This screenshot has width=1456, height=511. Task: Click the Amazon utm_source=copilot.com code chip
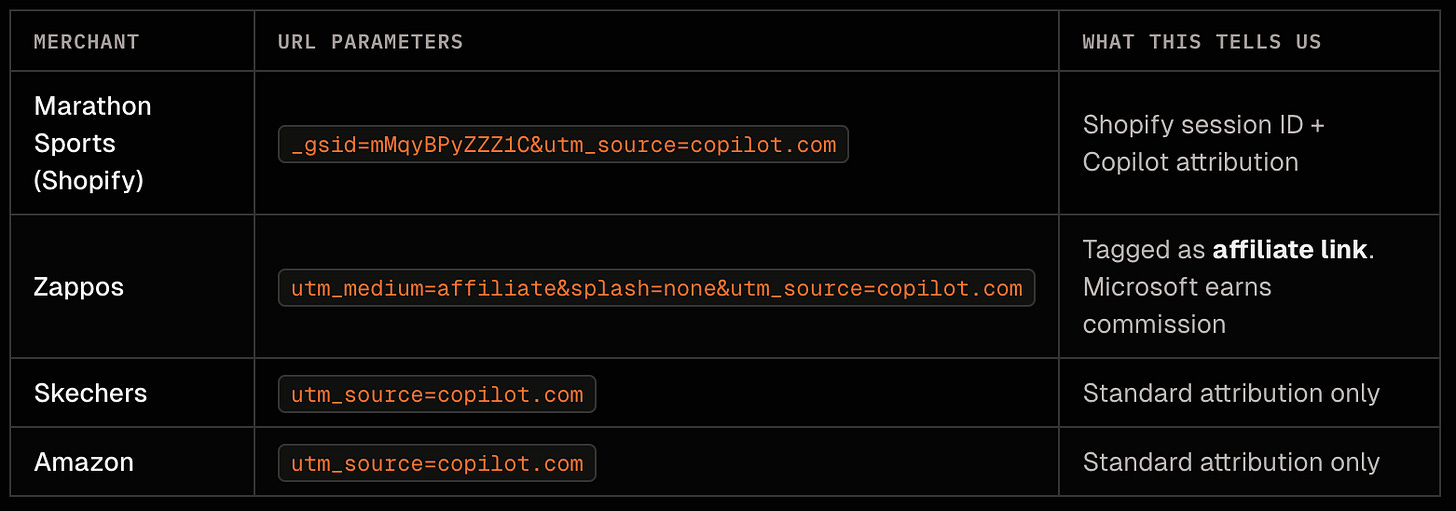437,463
